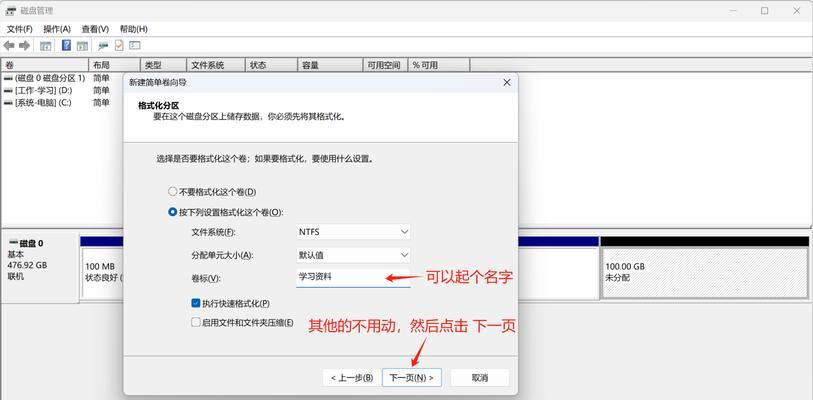The width and height of the screenshot is (813, 400).
Task: Select drive icon of [系统-电脑] (C:) row
Action: coord(8,103)
